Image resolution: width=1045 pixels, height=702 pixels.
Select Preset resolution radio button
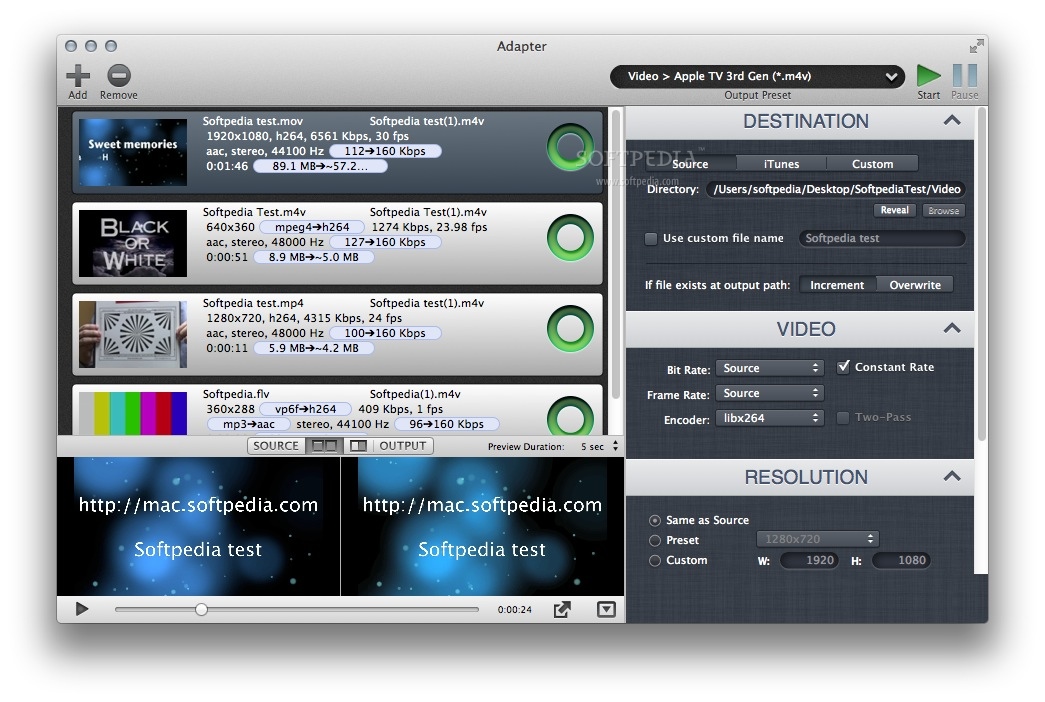pyautogui.click(x=655, y=540)
